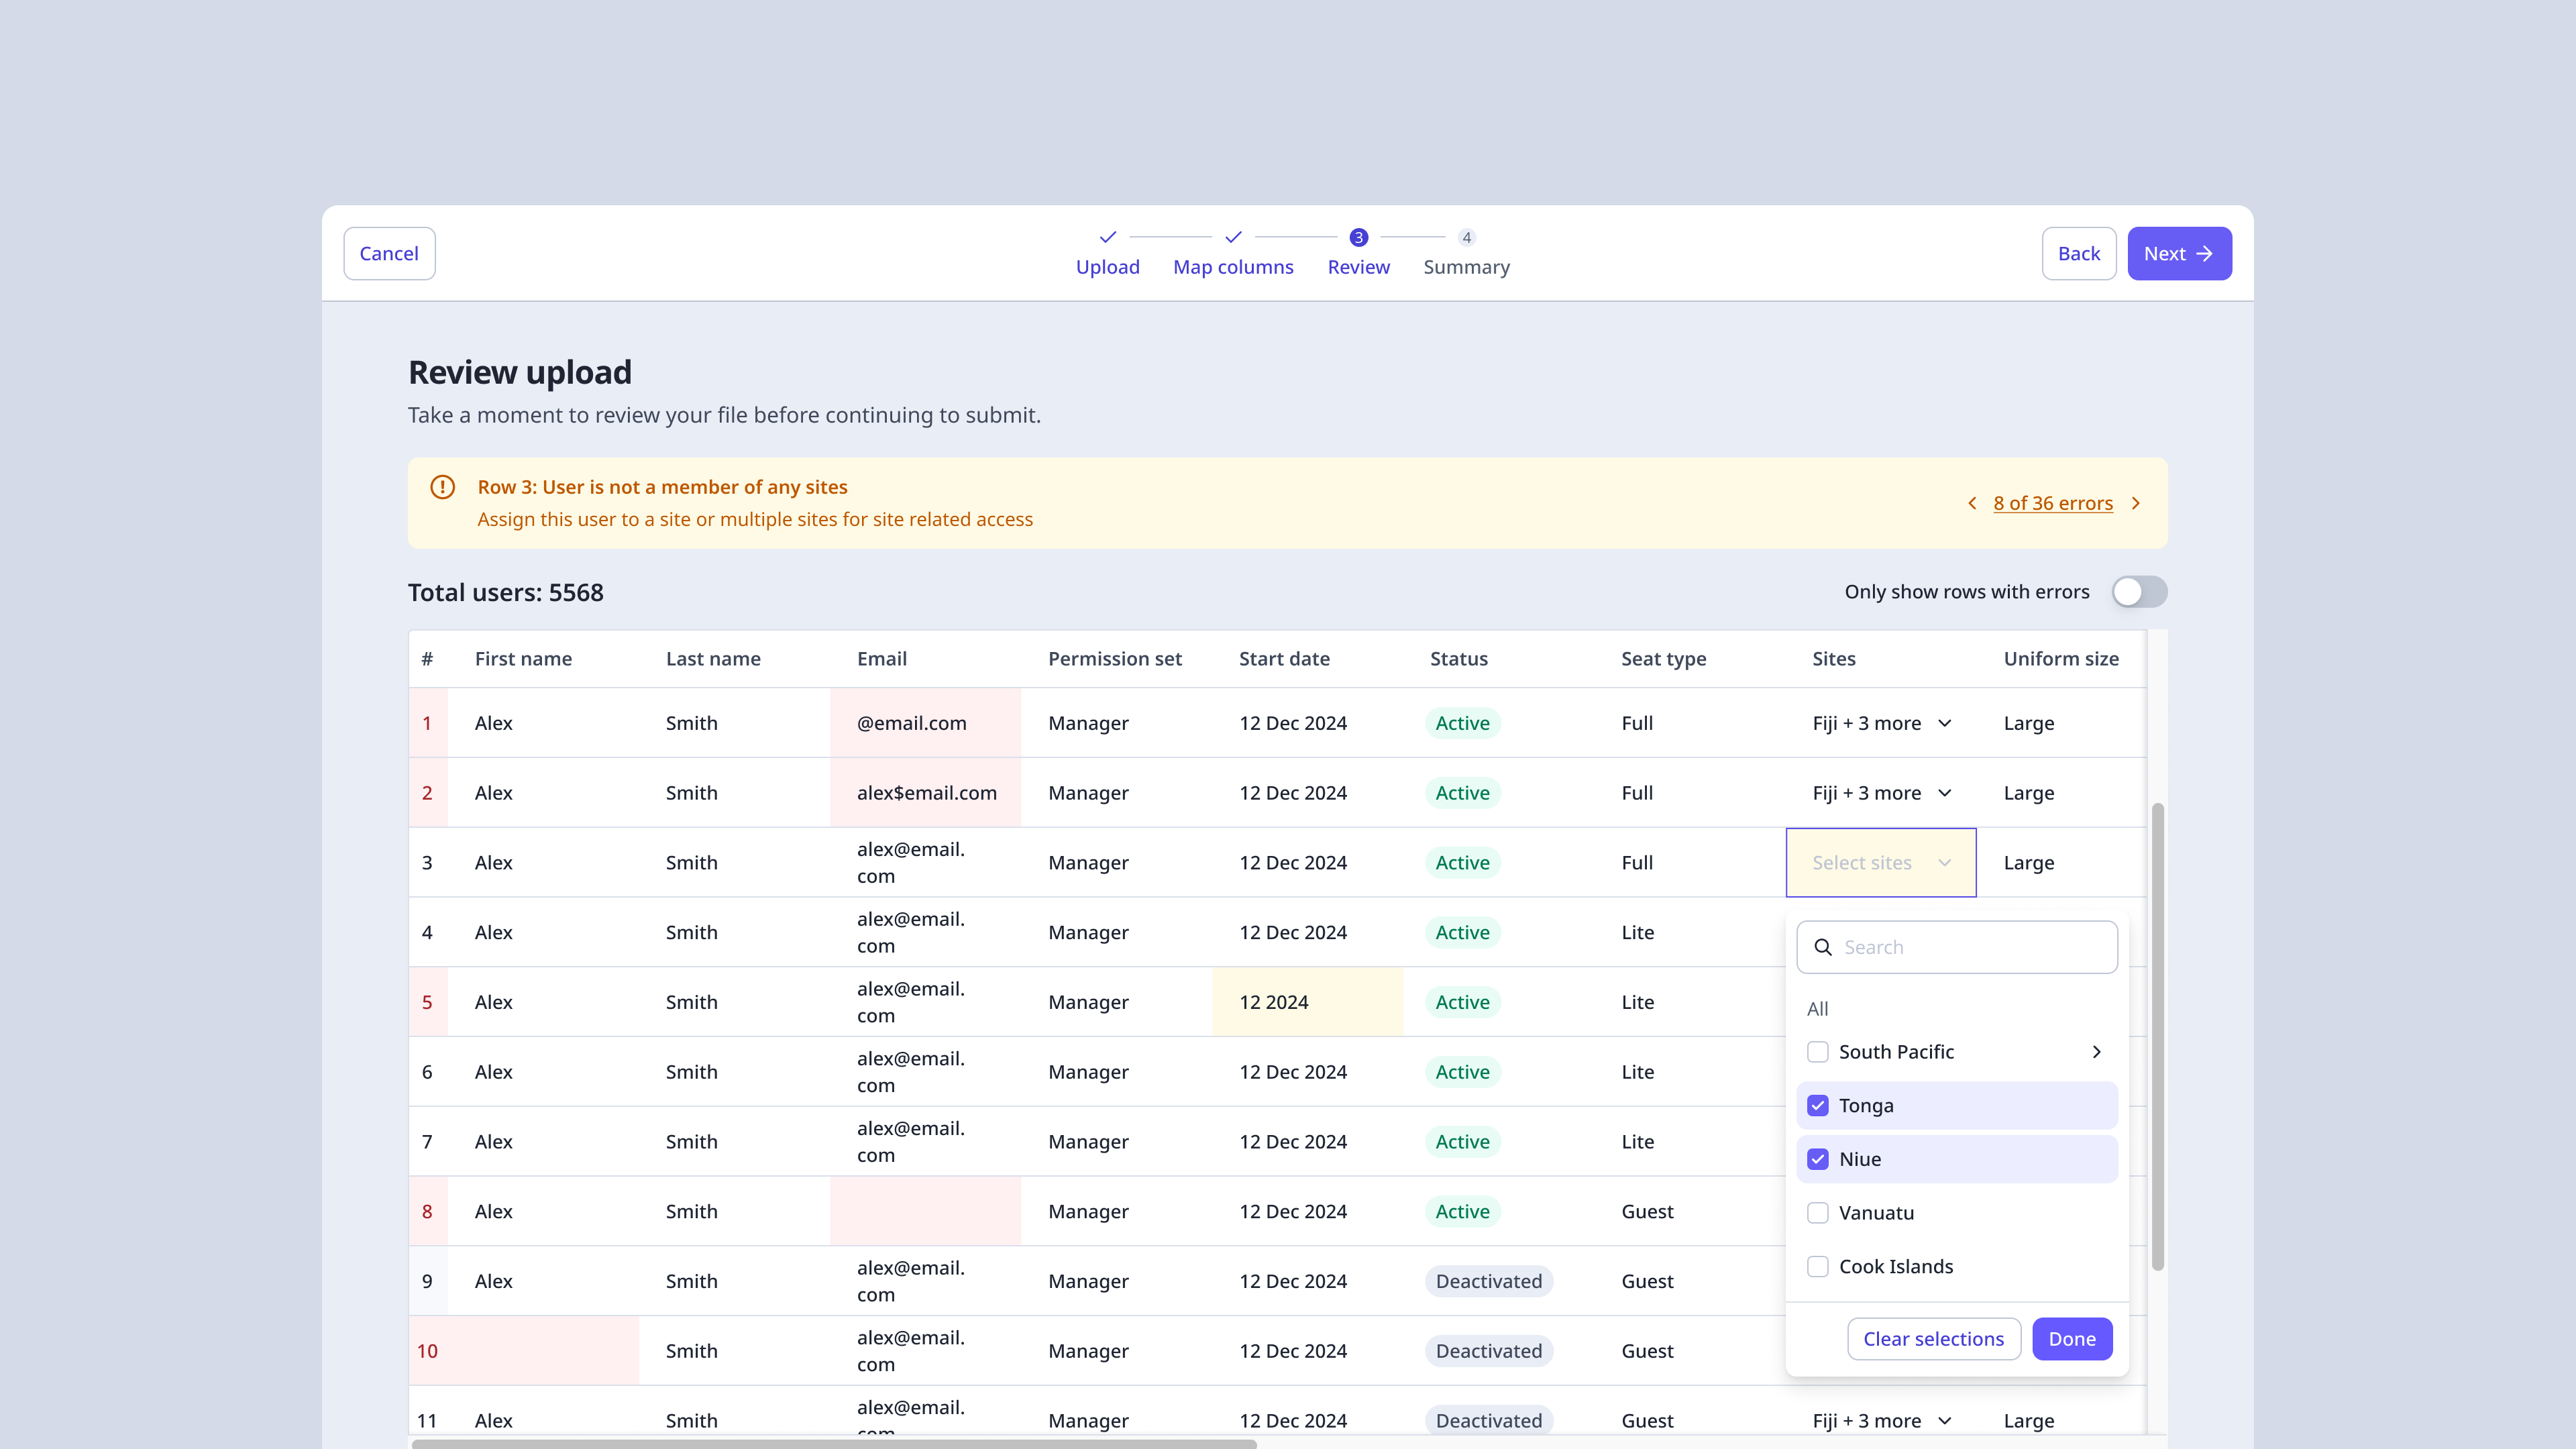Image resolution: width=2576 pixels, height=1449 pixels.
Task: Click the Lite seat type in row 4
Action: [x=1637, y=932]
